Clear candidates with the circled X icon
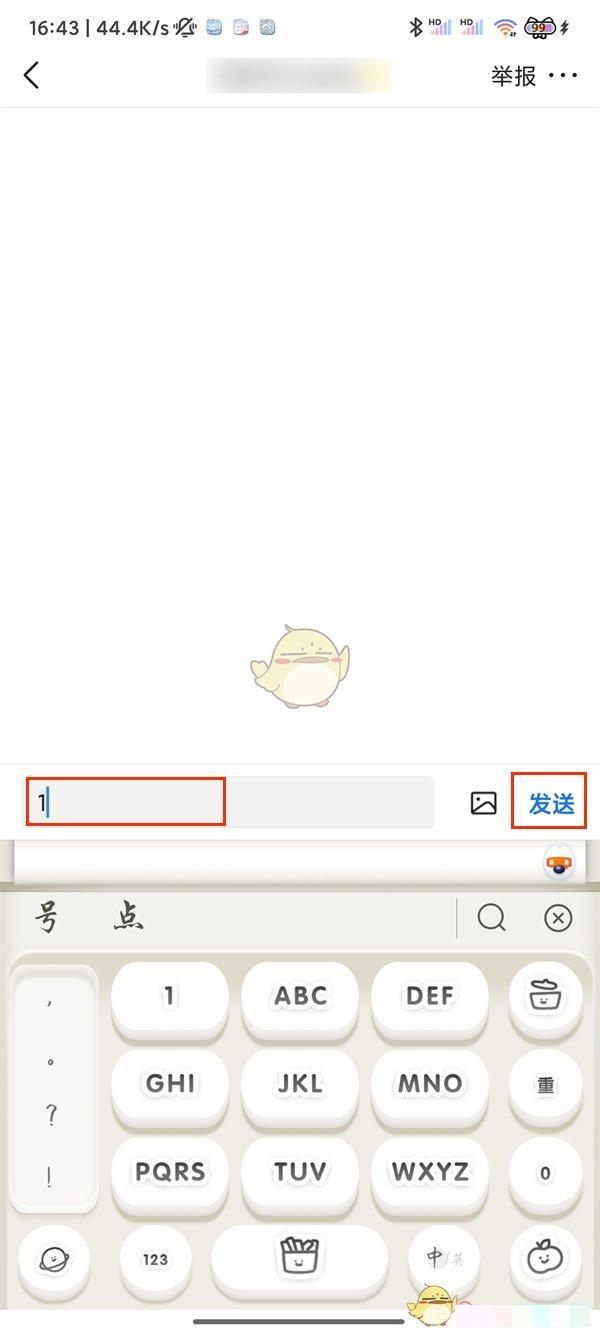Screen dimensions: 600x1333 click(x=558, y=918)
